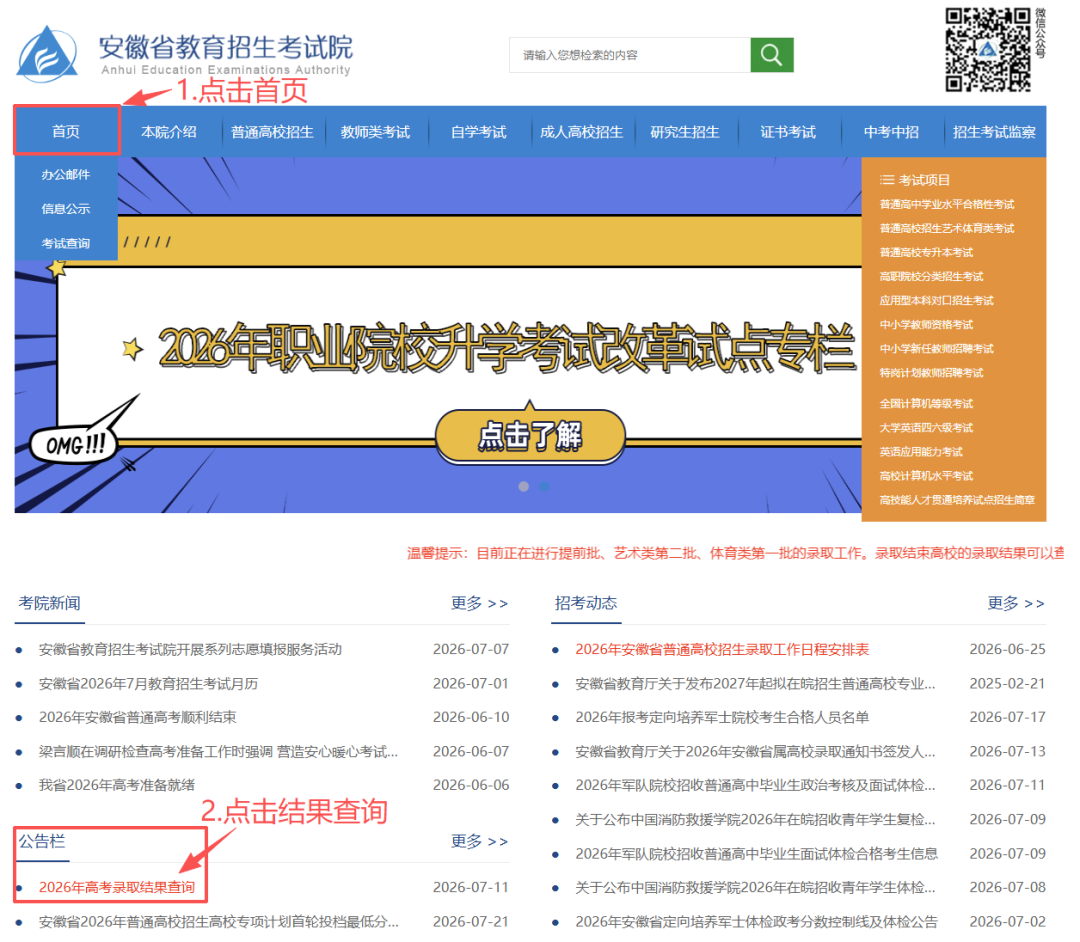1080x942 pixels.
Task: Open 证书考试 menu item
Action: [x=788, y=132]
